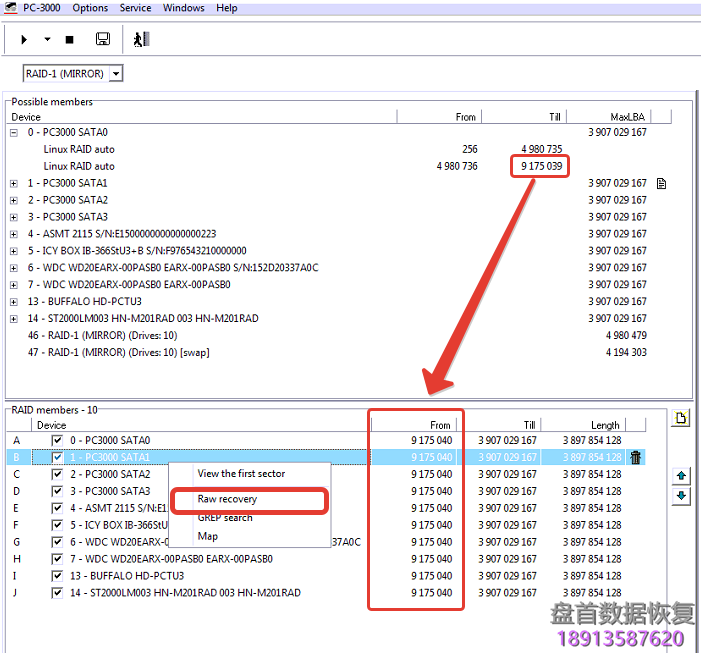Image resolution: width=701 pixels, height=653 pixels.
Task: Toggle checkbox for ST2000LM003 RAID member
Action: [x=57, y=593]
